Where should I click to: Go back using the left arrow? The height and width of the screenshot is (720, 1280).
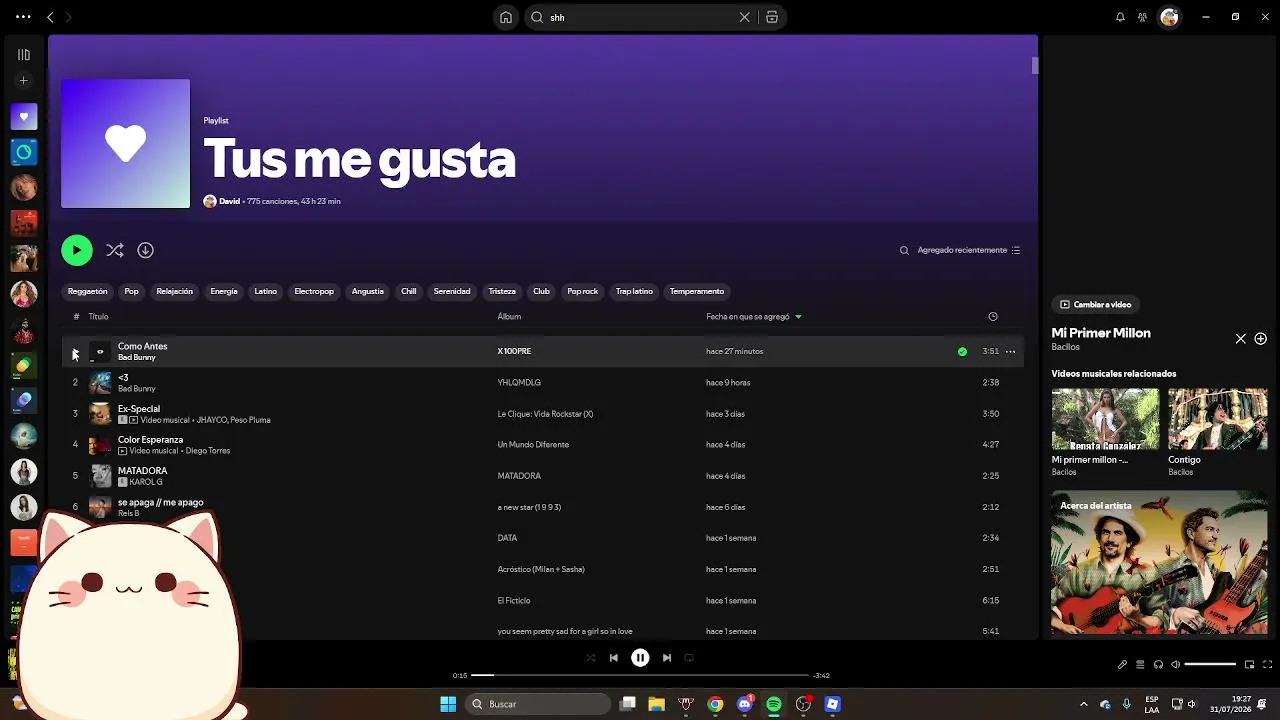point(50,17)
